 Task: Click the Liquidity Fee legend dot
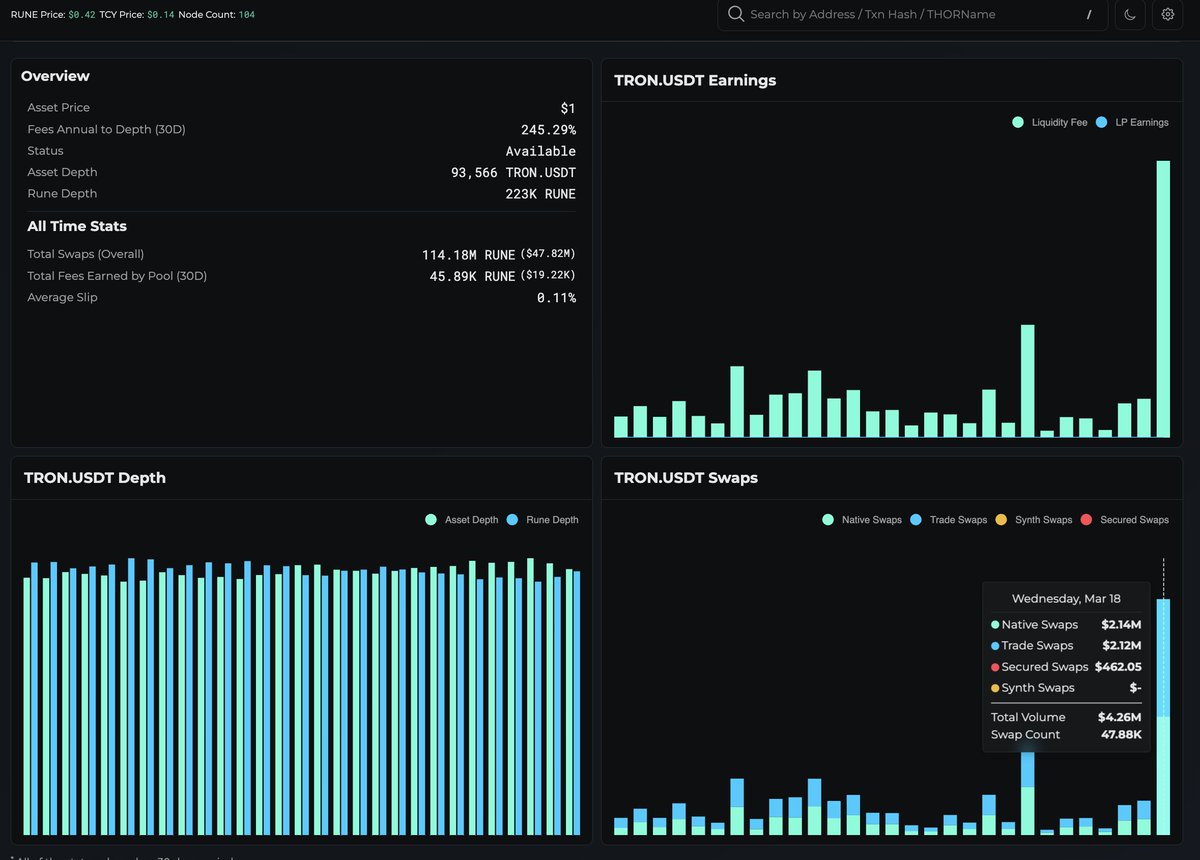coord(1017,122)
